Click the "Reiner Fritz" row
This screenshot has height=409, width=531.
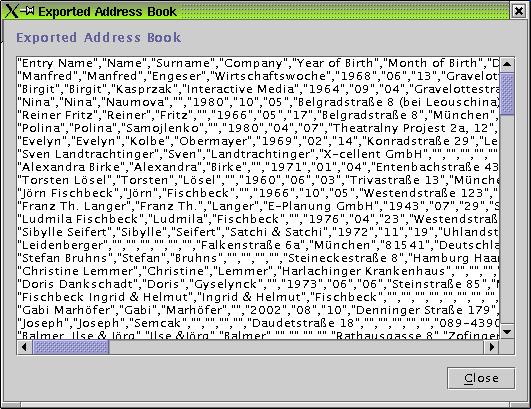click(x=258, y=115)
